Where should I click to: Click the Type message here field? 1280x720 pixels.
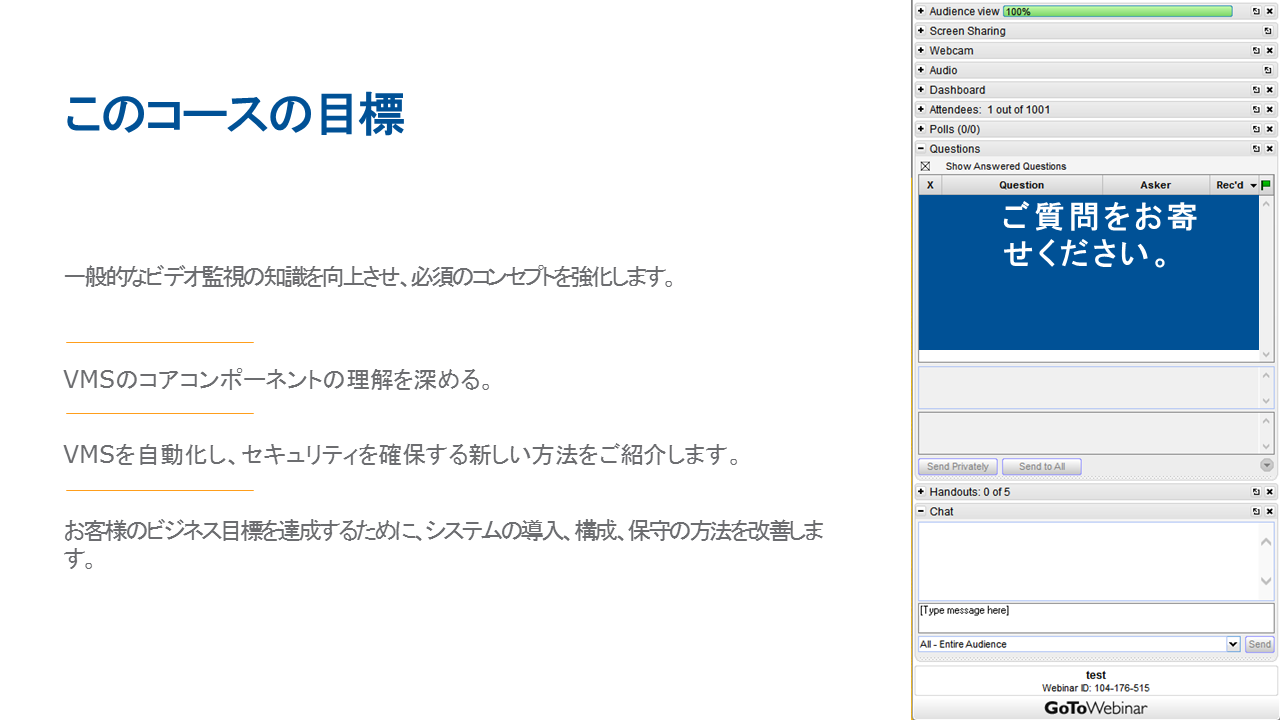click(1096, 618)
